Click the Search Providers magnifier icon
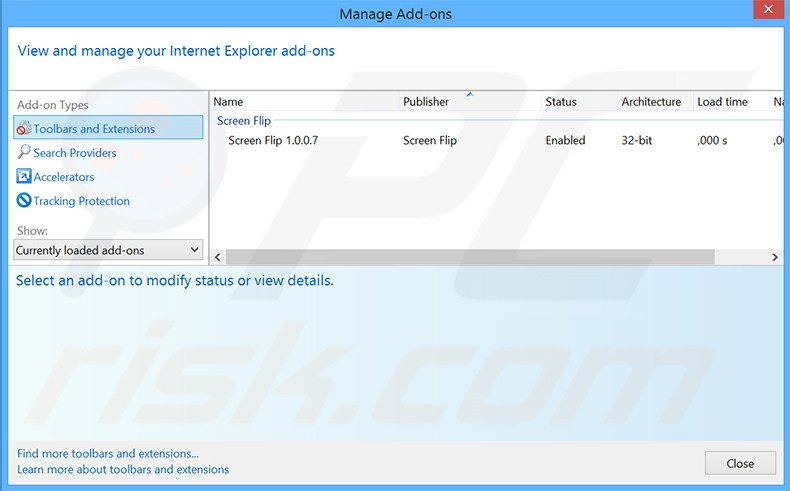Image resolution: width=790 pixels, height=491 pixels. (24, 153)
